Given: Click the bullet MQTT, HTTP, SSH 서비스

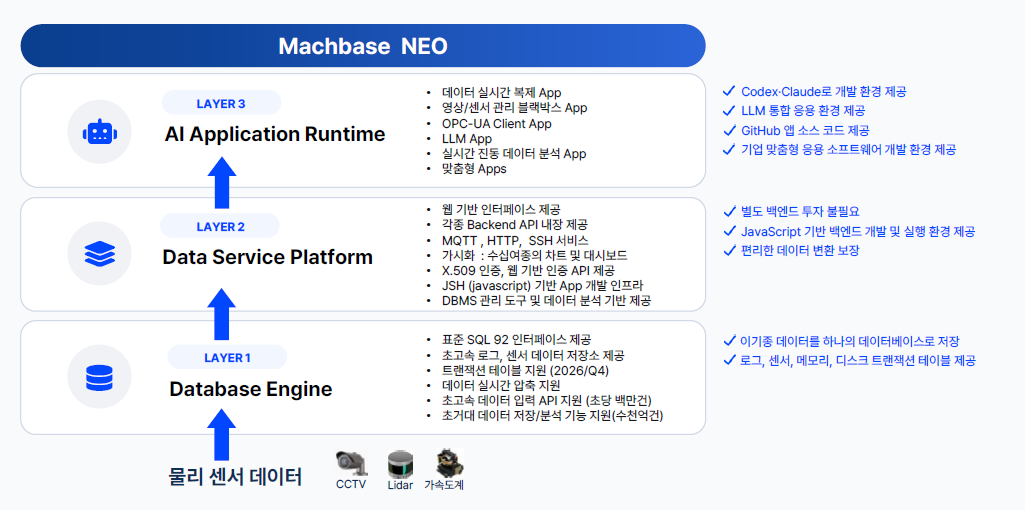Looking at the screenshot, I should (515, 240).
